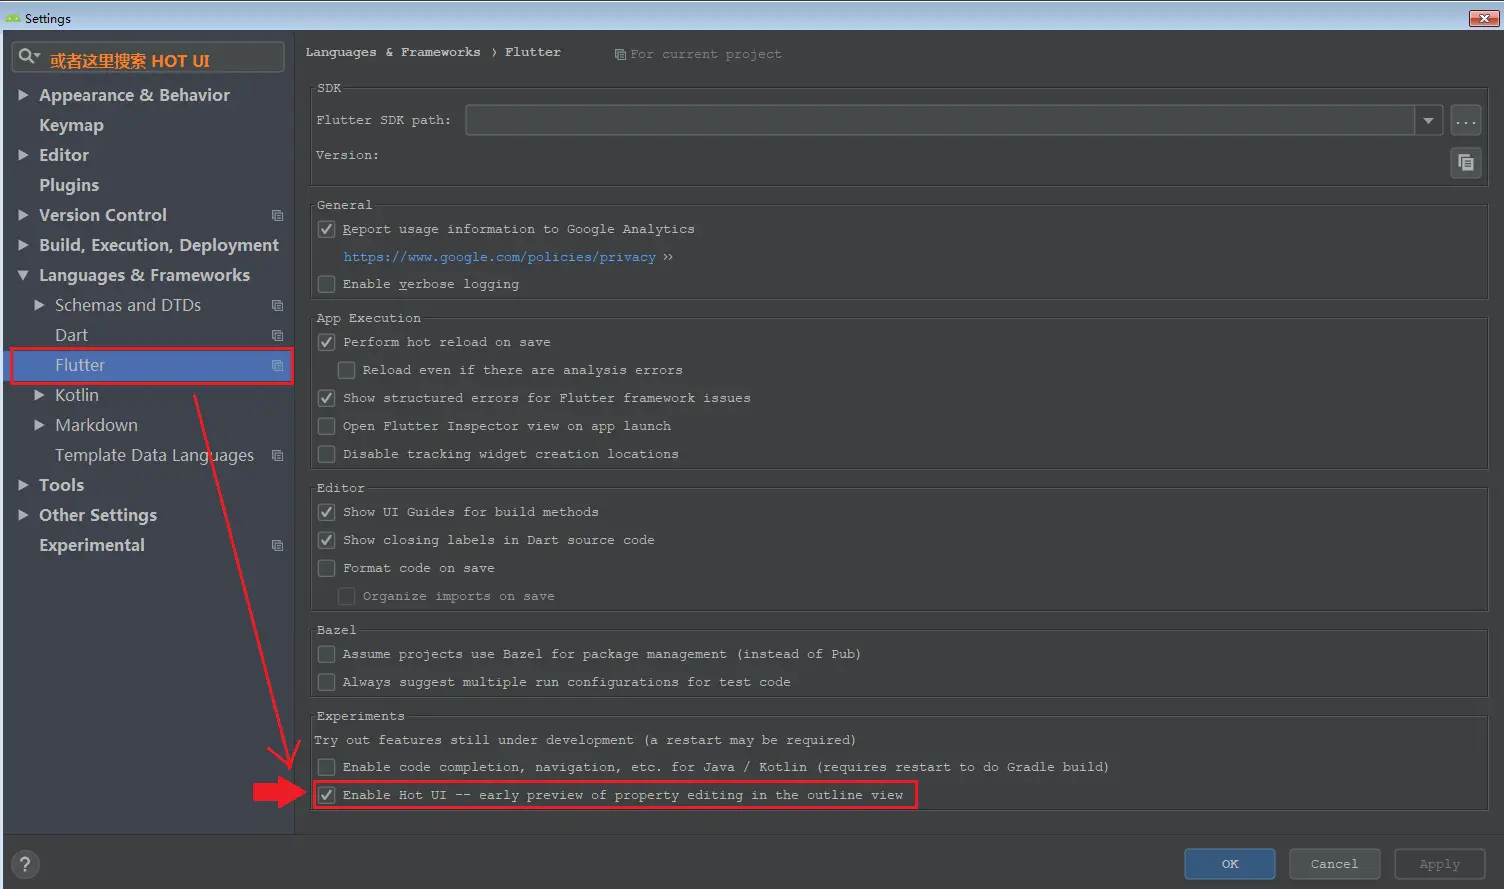This screenshot has height=889, width=1504.
Task: Expand Build, Execution, Deployment node
Action: pos(23,245)
